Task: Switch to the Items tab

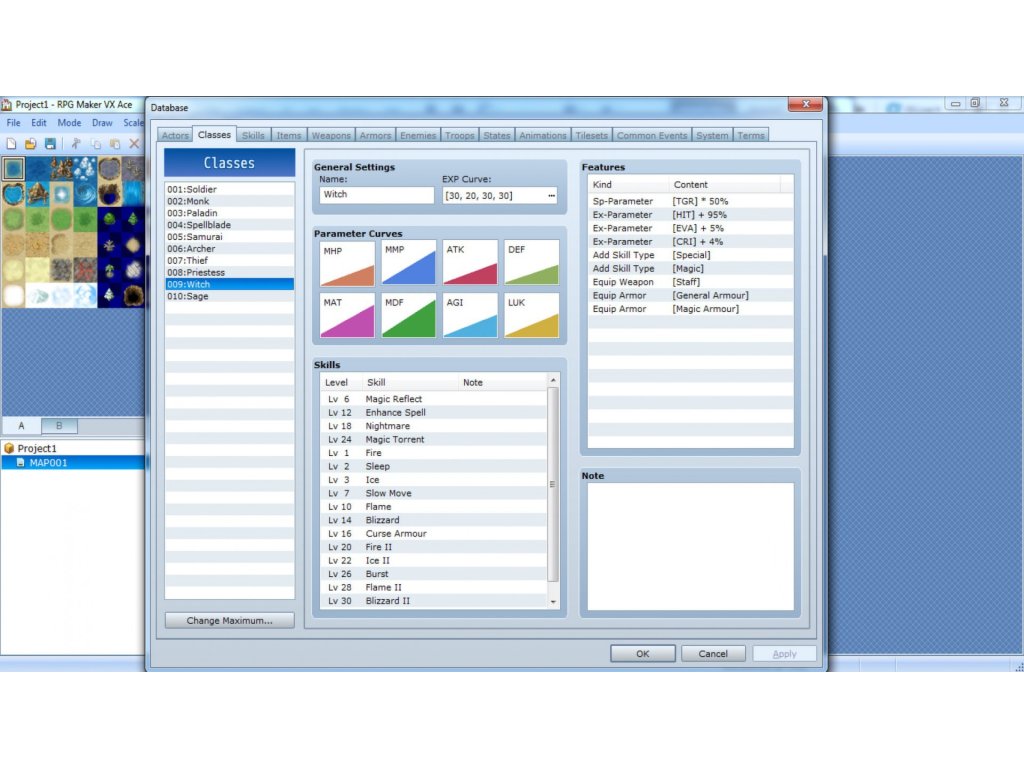Action: pos(289,135)
